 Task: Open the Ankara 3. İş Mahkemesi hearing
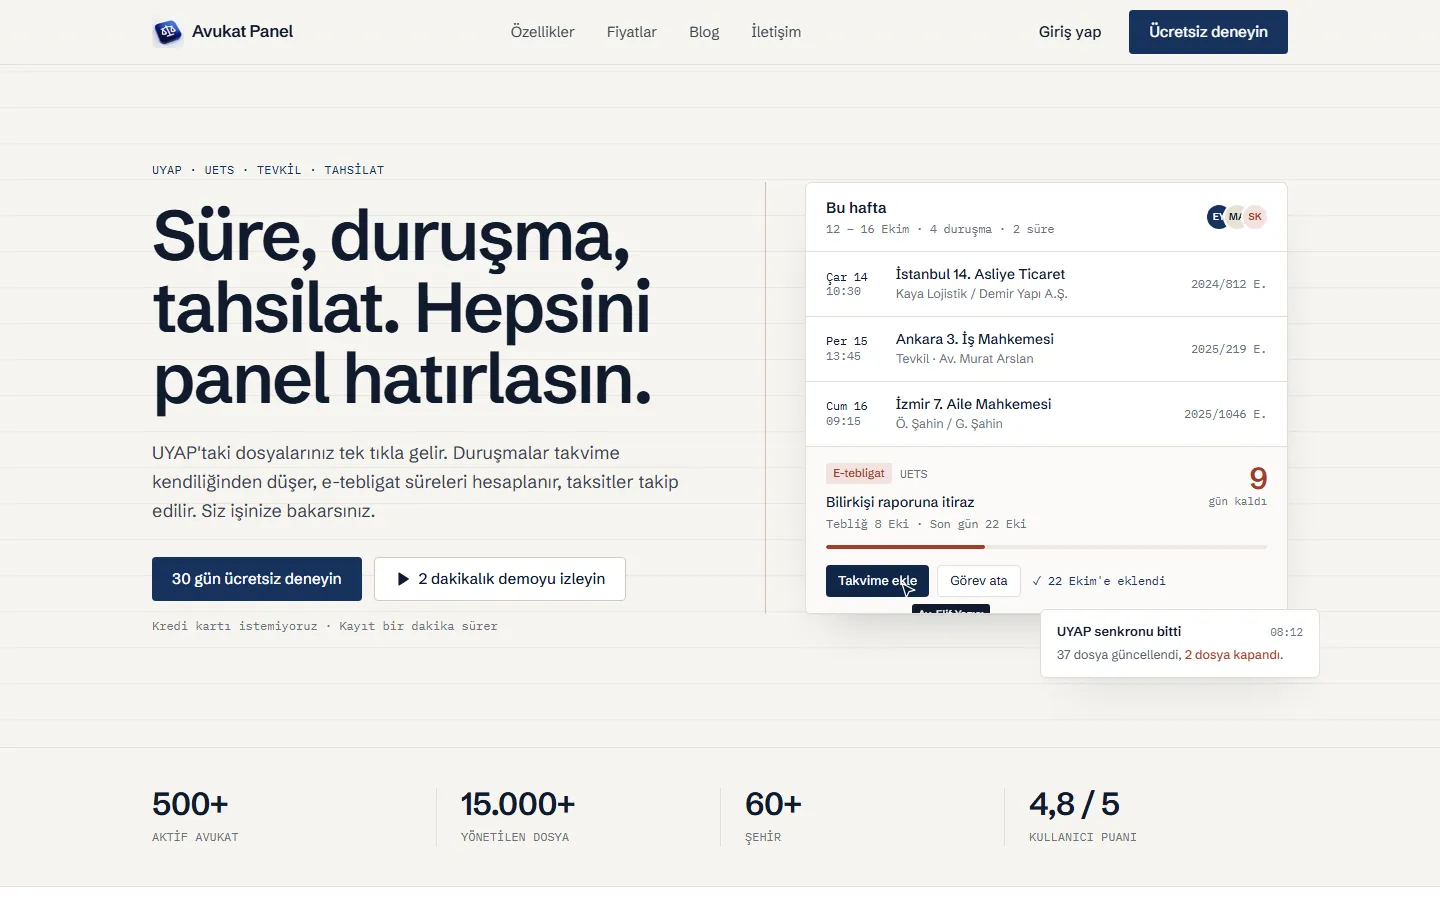tap(1046, 349)
